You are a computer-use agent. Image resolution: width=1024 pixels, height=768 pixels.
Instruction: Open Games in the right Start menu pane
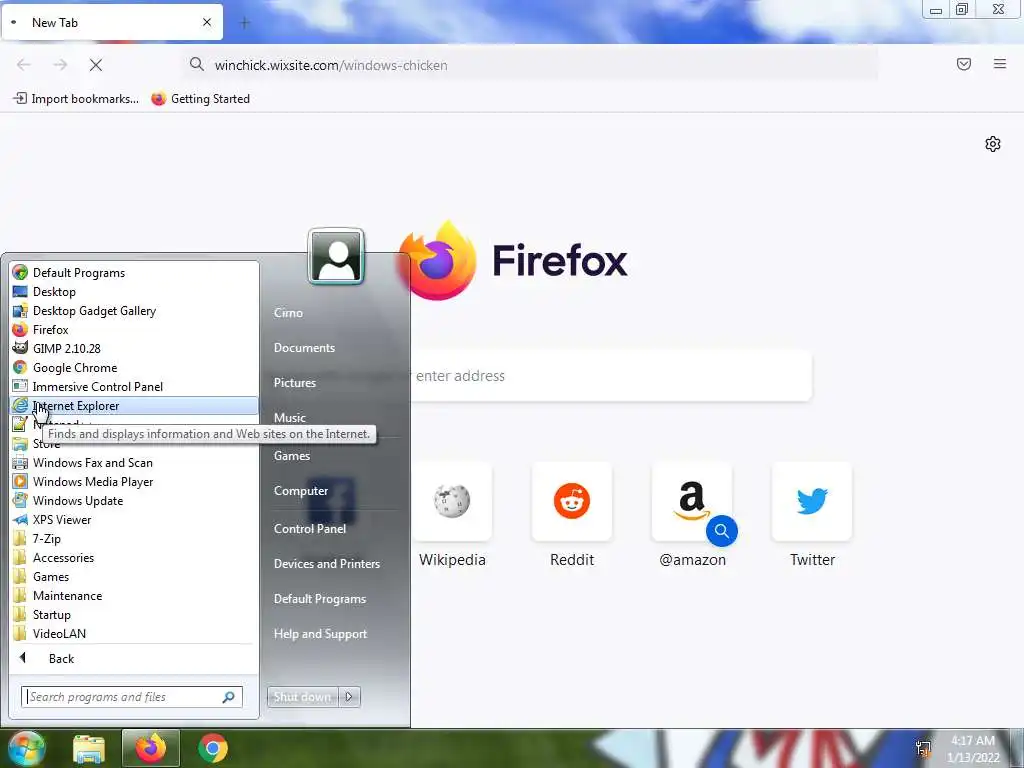291,456
